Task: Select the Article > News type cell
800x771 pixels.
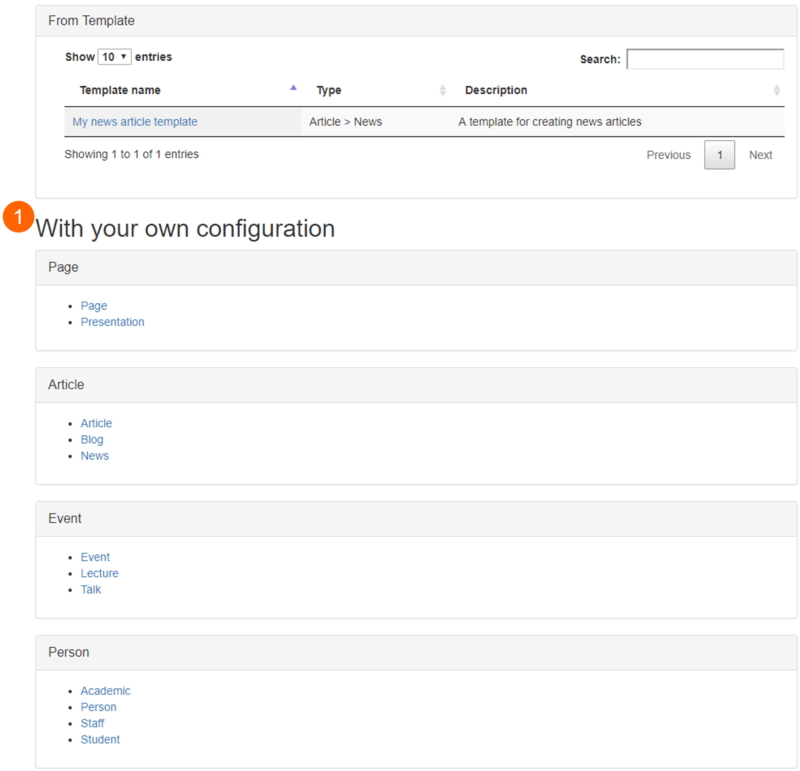Action: tap(345, 122)
